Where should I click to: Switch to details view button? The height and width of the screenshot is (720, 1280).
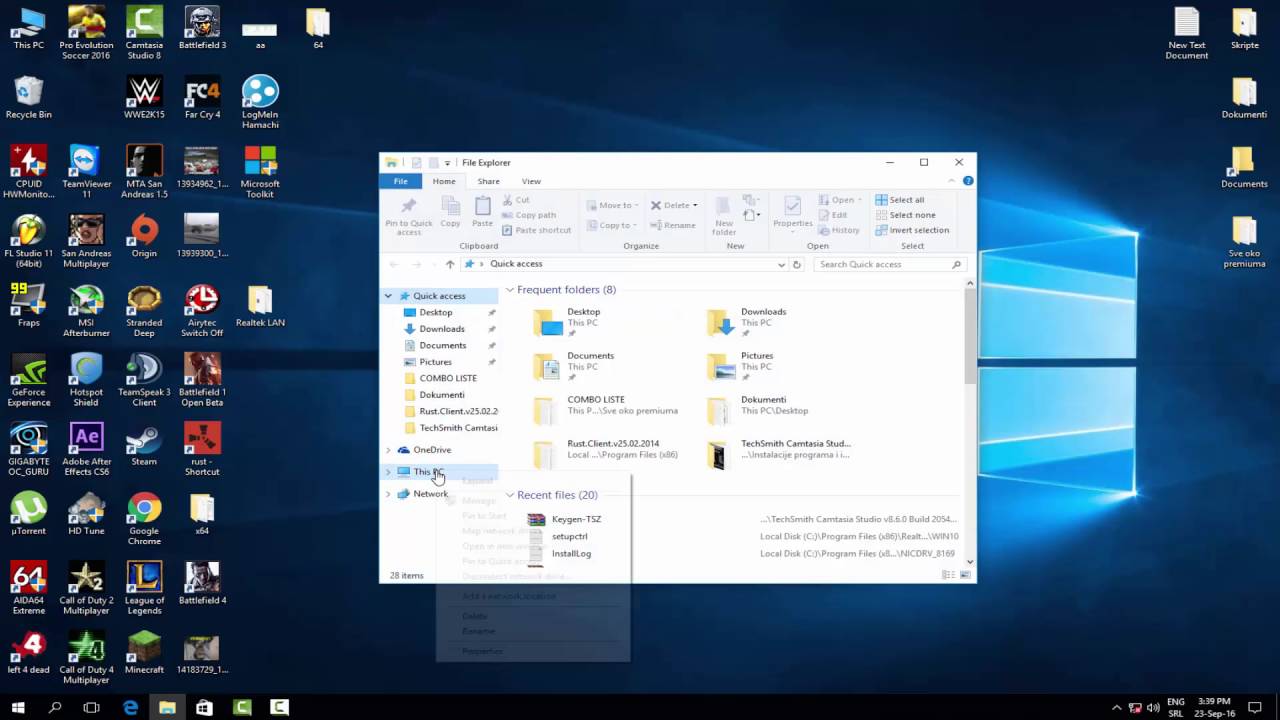pyautogui.click(x=948, y=575)
